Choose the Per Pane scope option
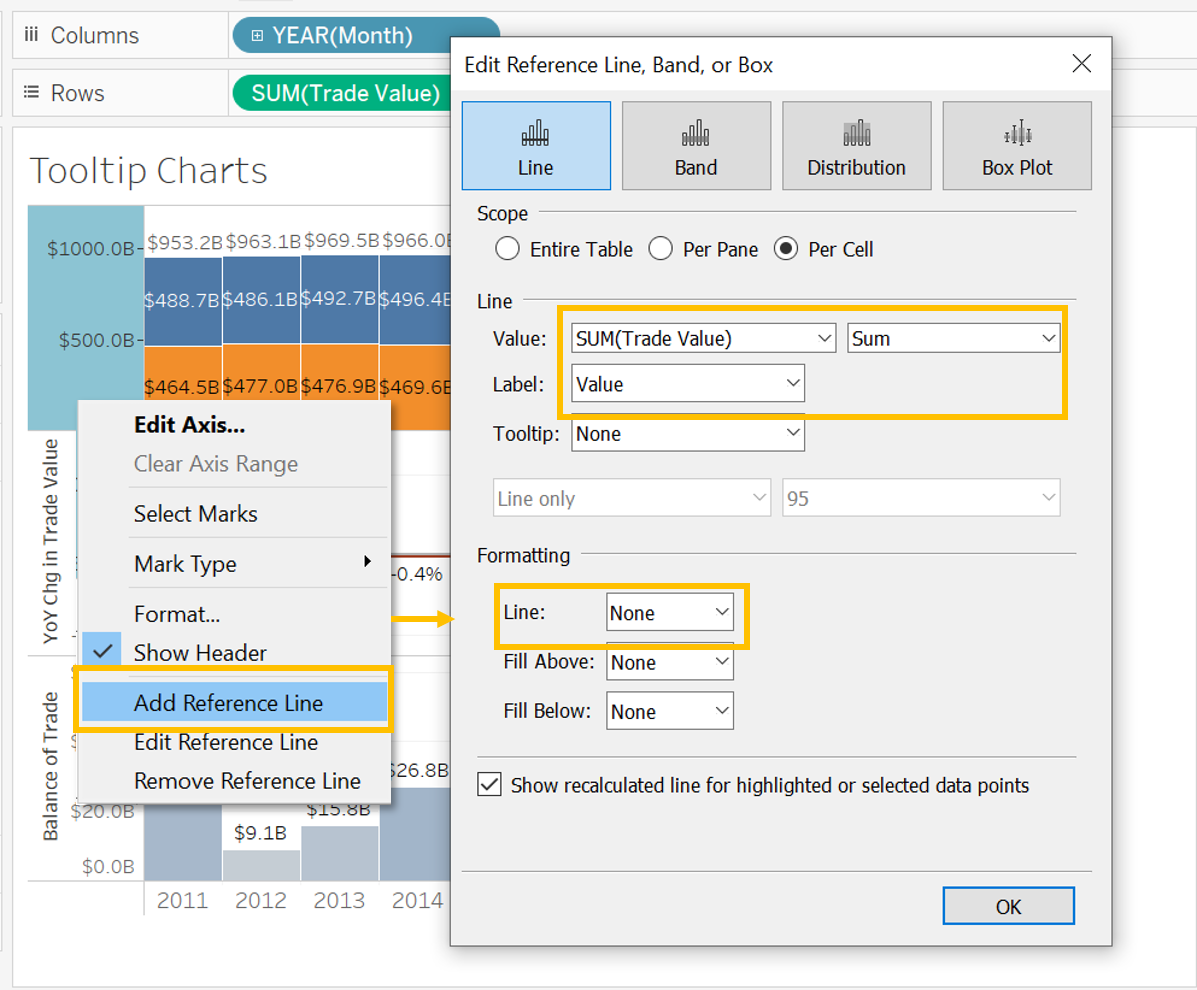The height and width of the screenshot is (990, 1197). click(661, 249)
